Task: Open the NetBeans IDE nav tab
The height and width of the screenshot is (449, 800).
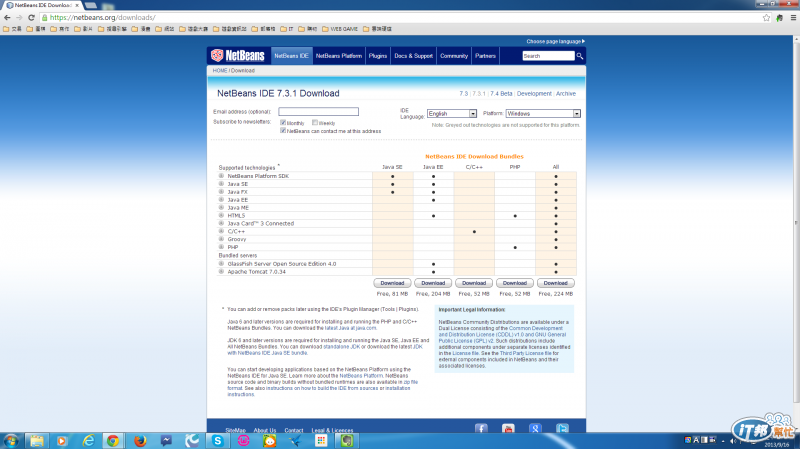Action: click(291, 56)
